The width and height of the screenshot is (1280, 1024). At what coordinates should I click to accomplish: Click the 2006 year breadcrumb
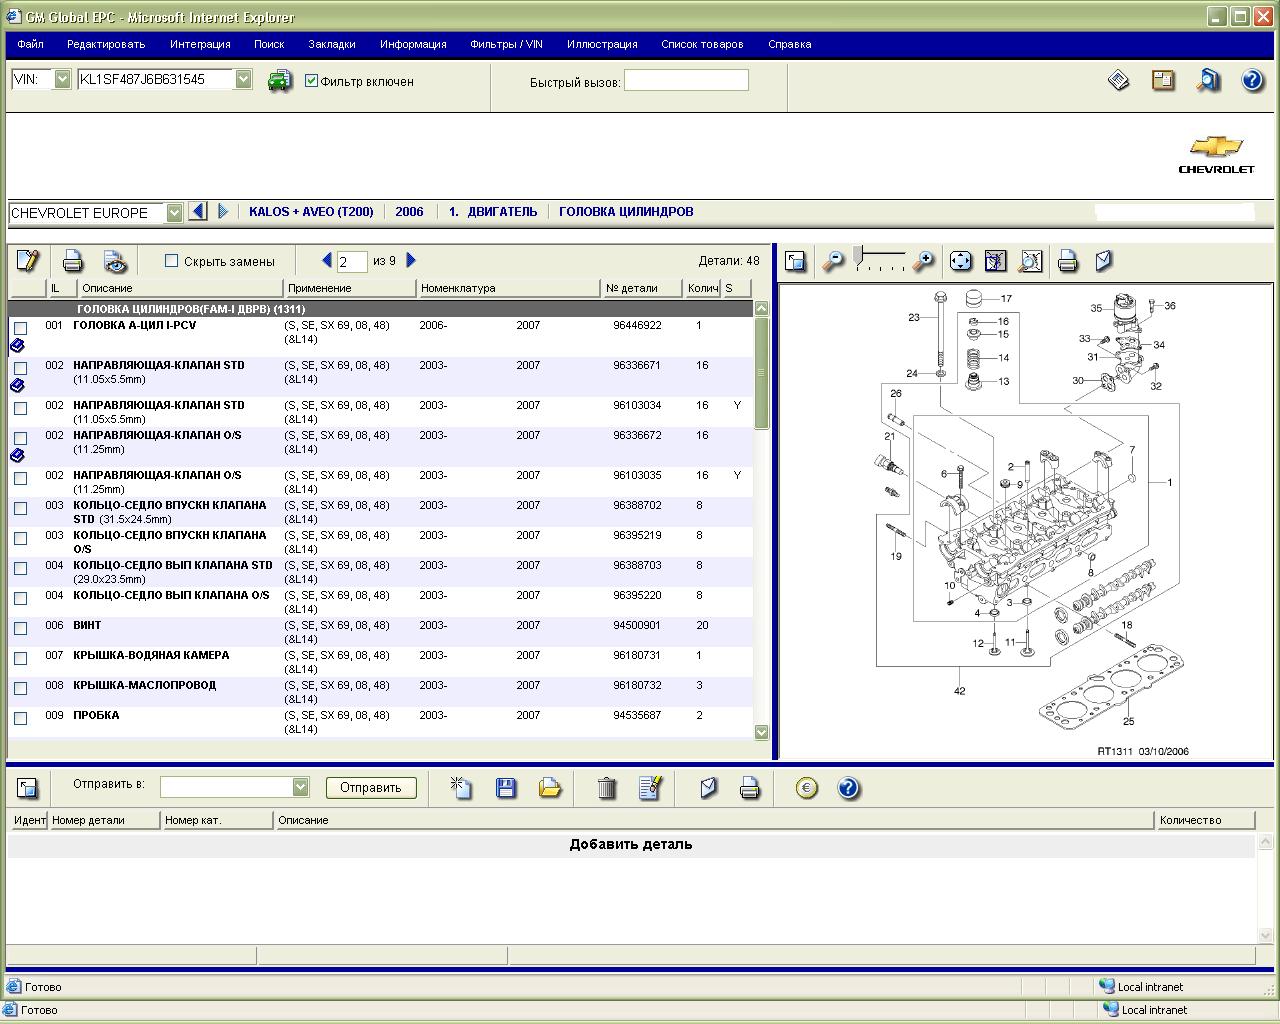tap(409, 212)
